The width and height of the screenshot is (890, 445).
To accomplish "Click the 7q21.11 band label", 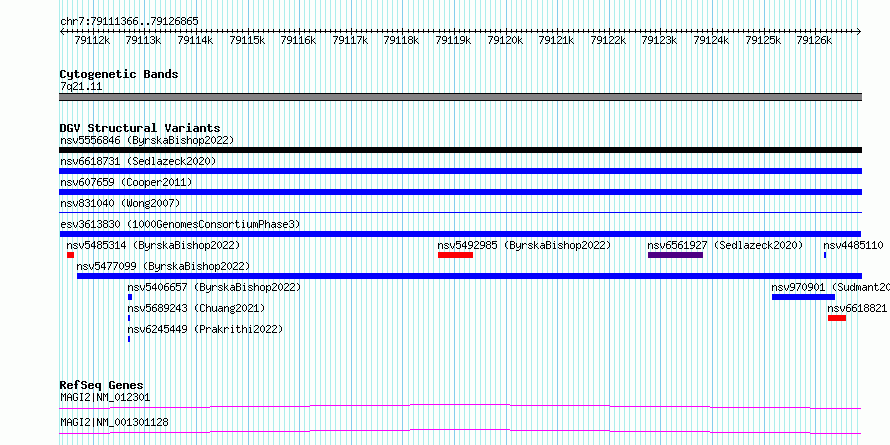I will [81, 86].
